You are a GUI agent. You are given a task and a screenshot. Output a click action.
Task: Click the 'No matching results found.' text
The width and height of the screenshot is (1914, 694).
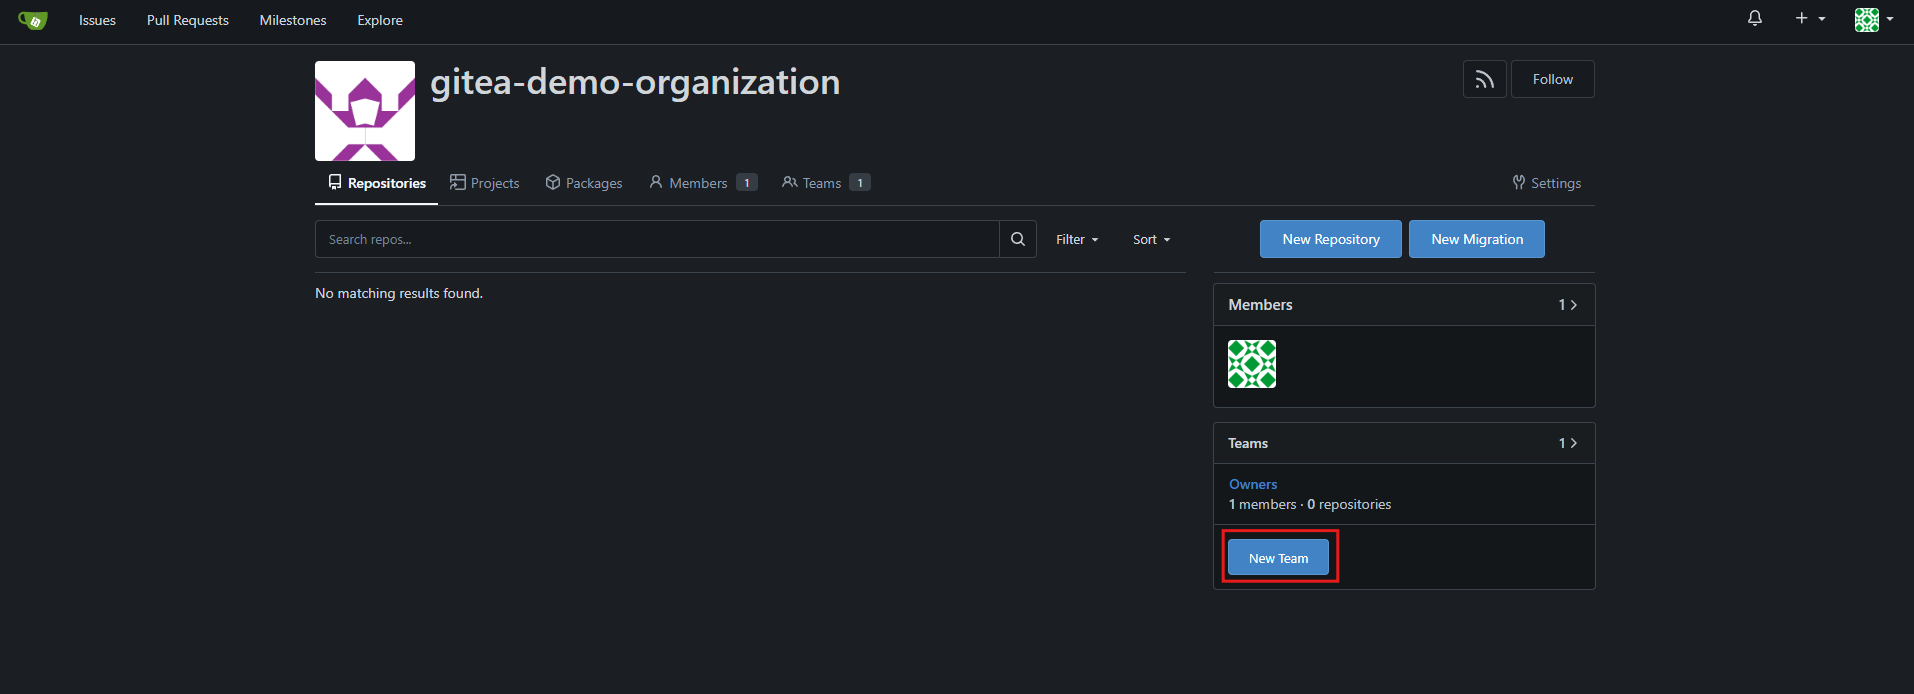[x=399, y=293]
